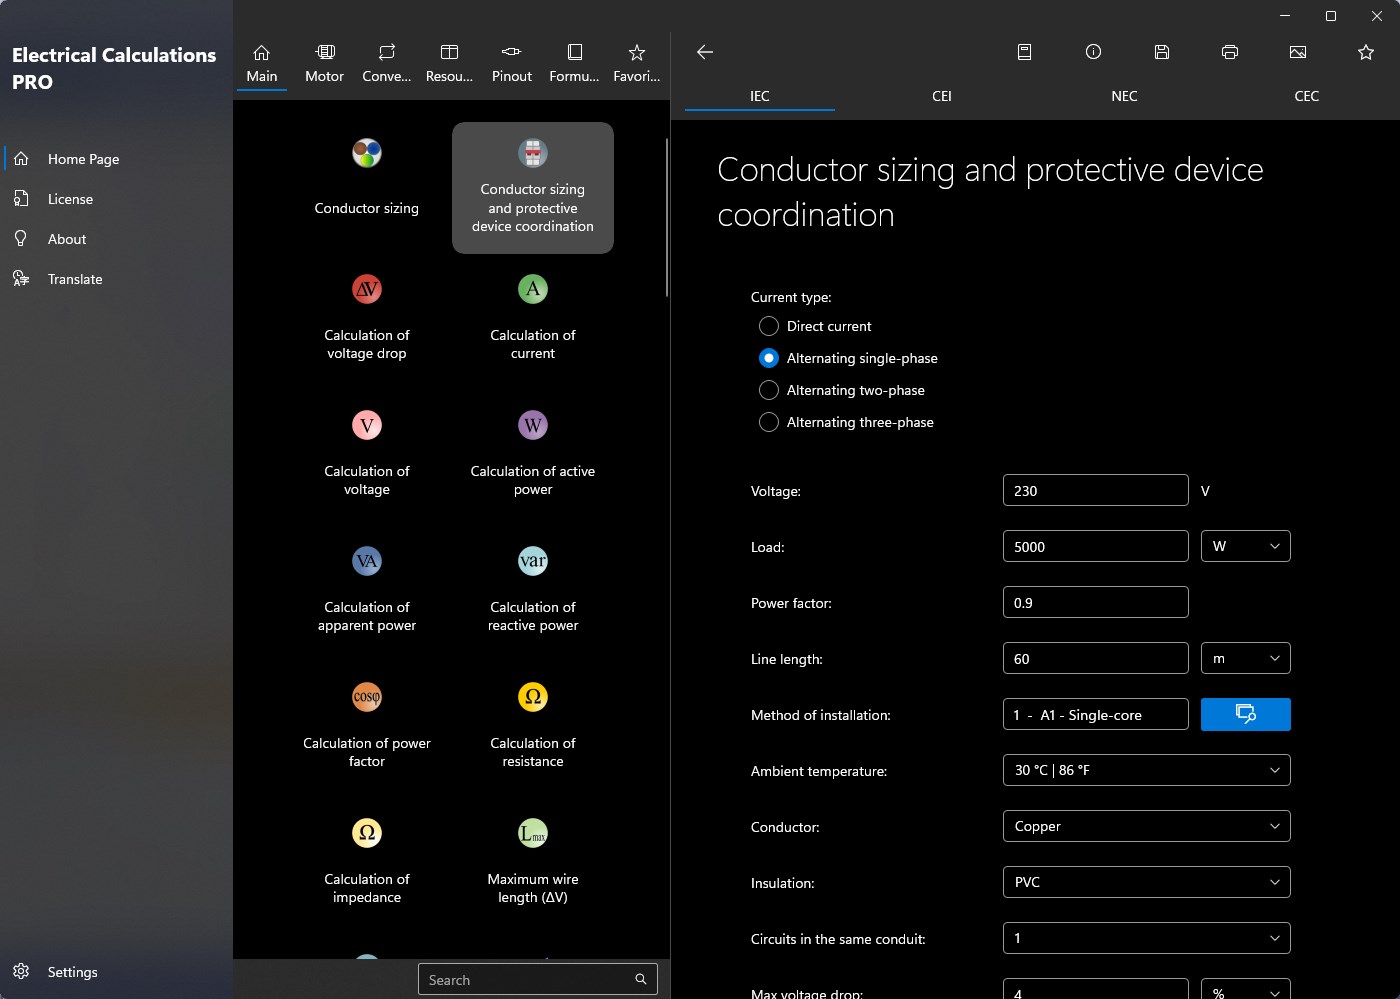
Task: Select Alternating two-phase option
Action: click(x=769, y=390)
